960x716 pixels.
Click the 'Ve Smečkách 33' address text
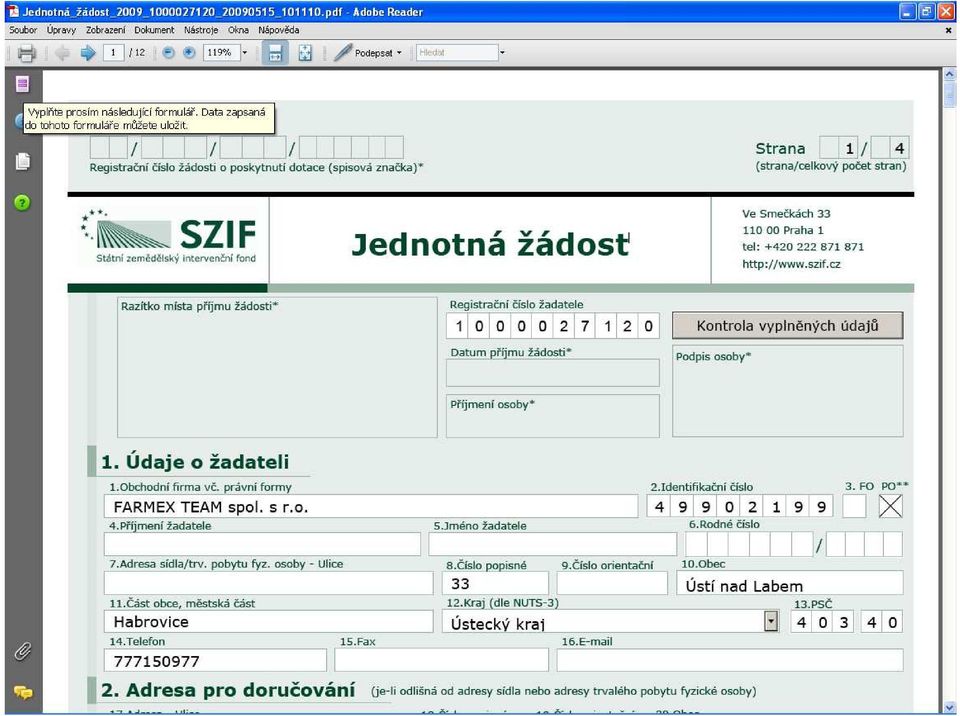pyautogui.click(x=786, y=214)
